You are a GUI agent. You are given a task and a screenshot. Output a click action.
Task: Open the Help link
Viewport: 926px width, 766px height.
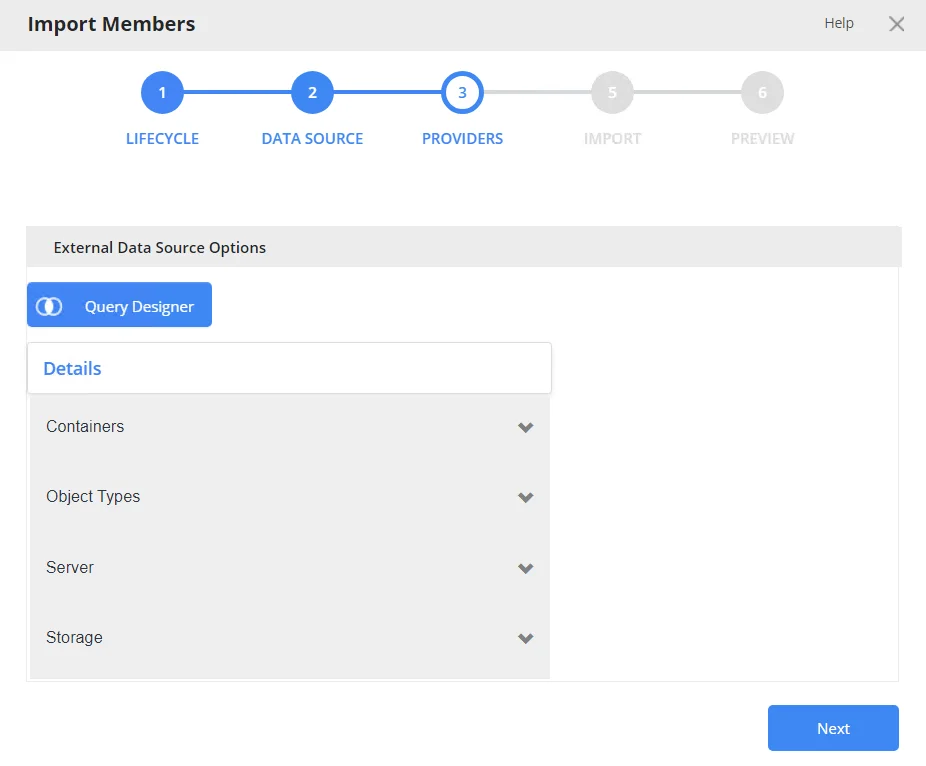(x=839, y=23)
